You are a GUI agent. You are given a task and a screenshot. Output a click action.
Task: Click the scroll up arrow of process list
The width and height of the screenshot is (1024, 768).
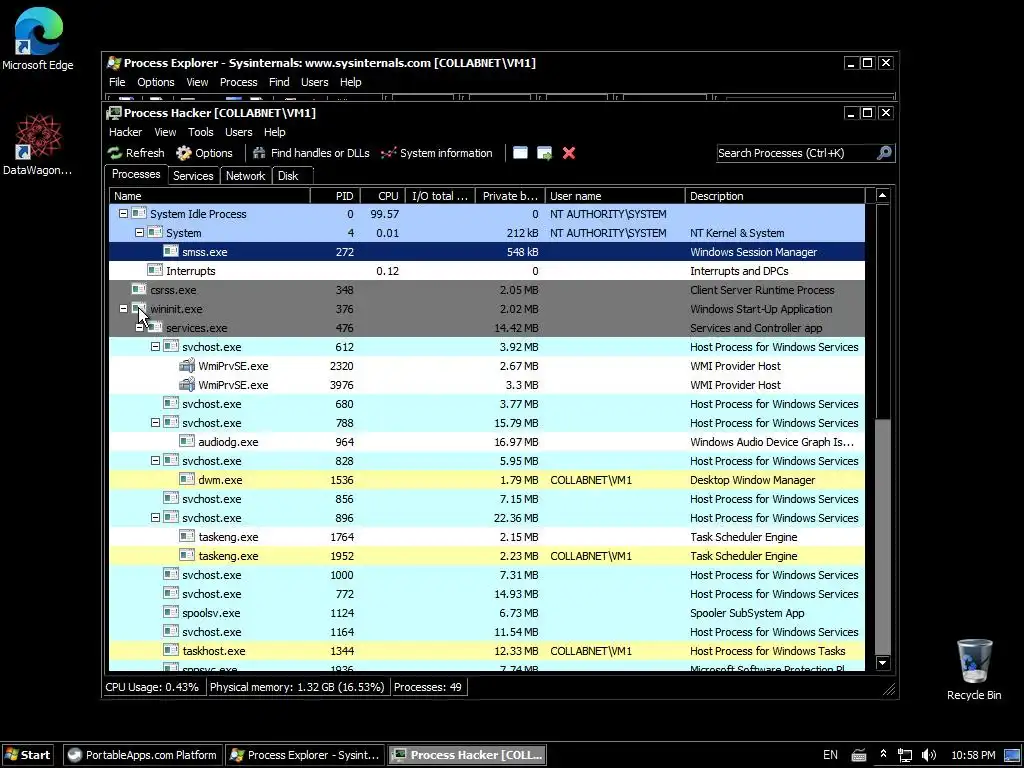tap(882, 195)
